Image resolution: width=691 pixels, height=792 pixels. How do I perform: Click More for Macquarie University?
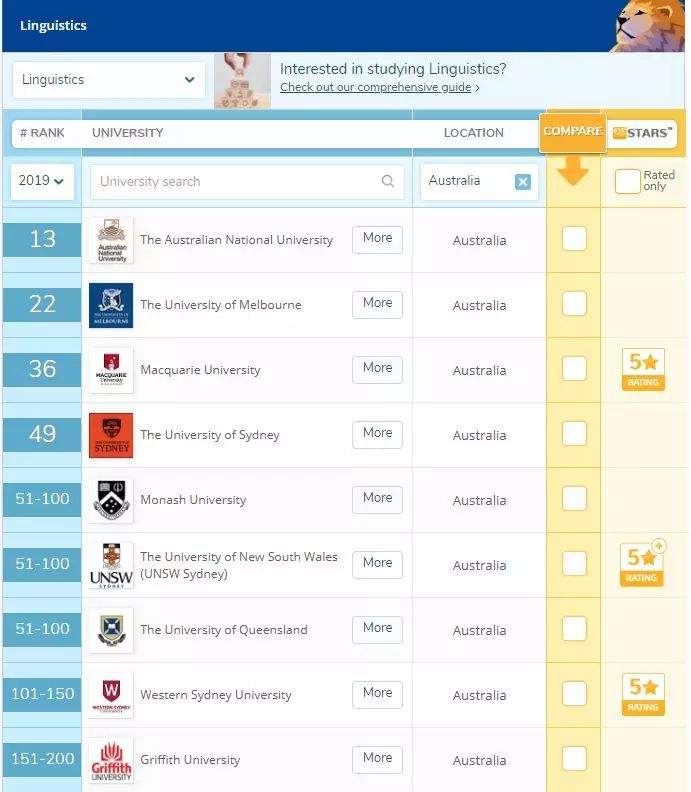click(377, 369)
